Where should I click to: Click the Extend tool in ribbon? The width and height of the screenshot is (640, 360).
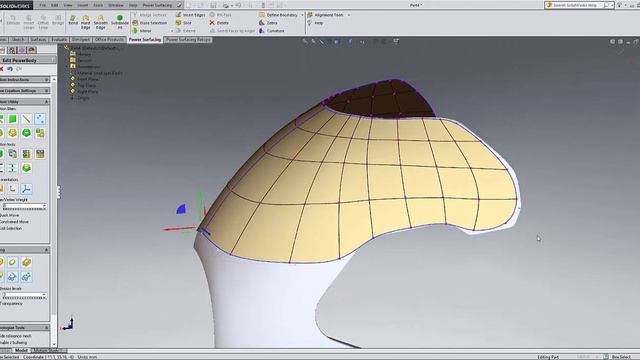click(x=186, y=31)
